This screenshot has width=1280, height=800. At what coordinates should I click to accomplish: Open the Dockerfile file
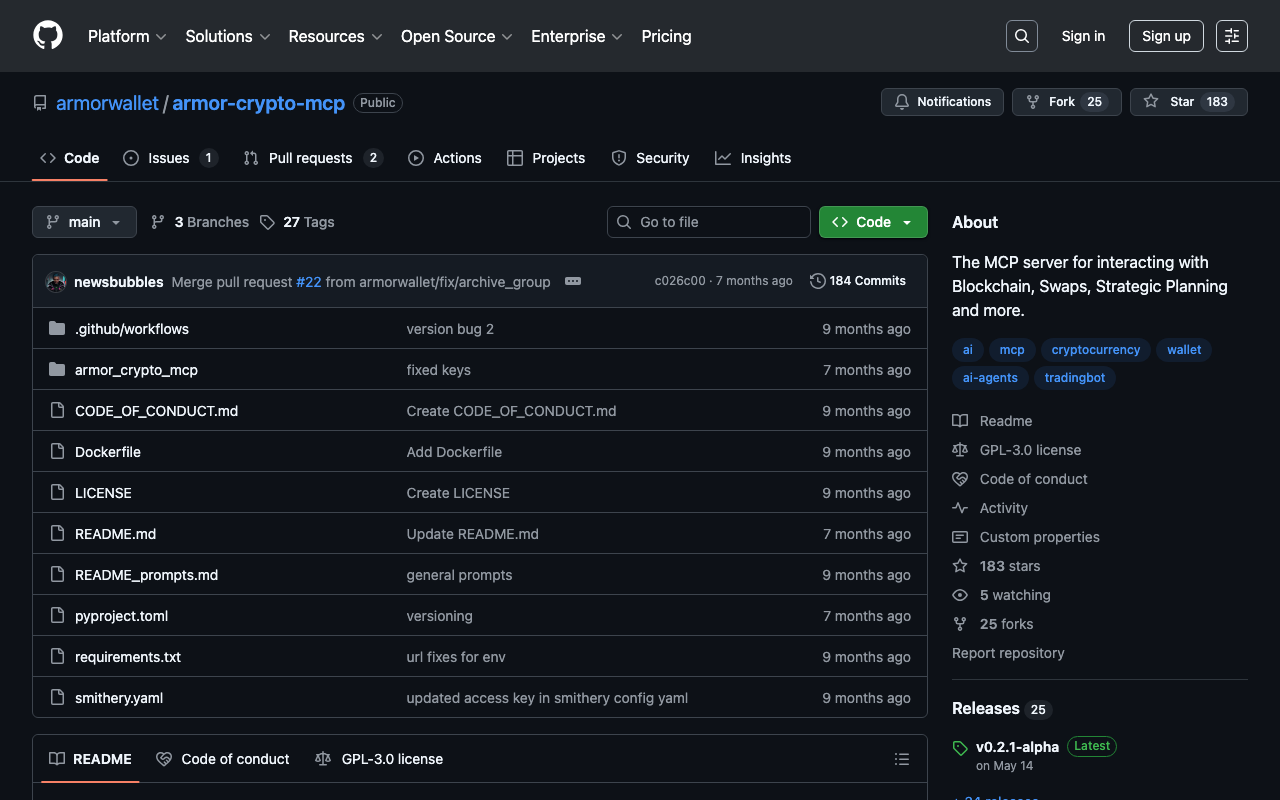(108, 452)
